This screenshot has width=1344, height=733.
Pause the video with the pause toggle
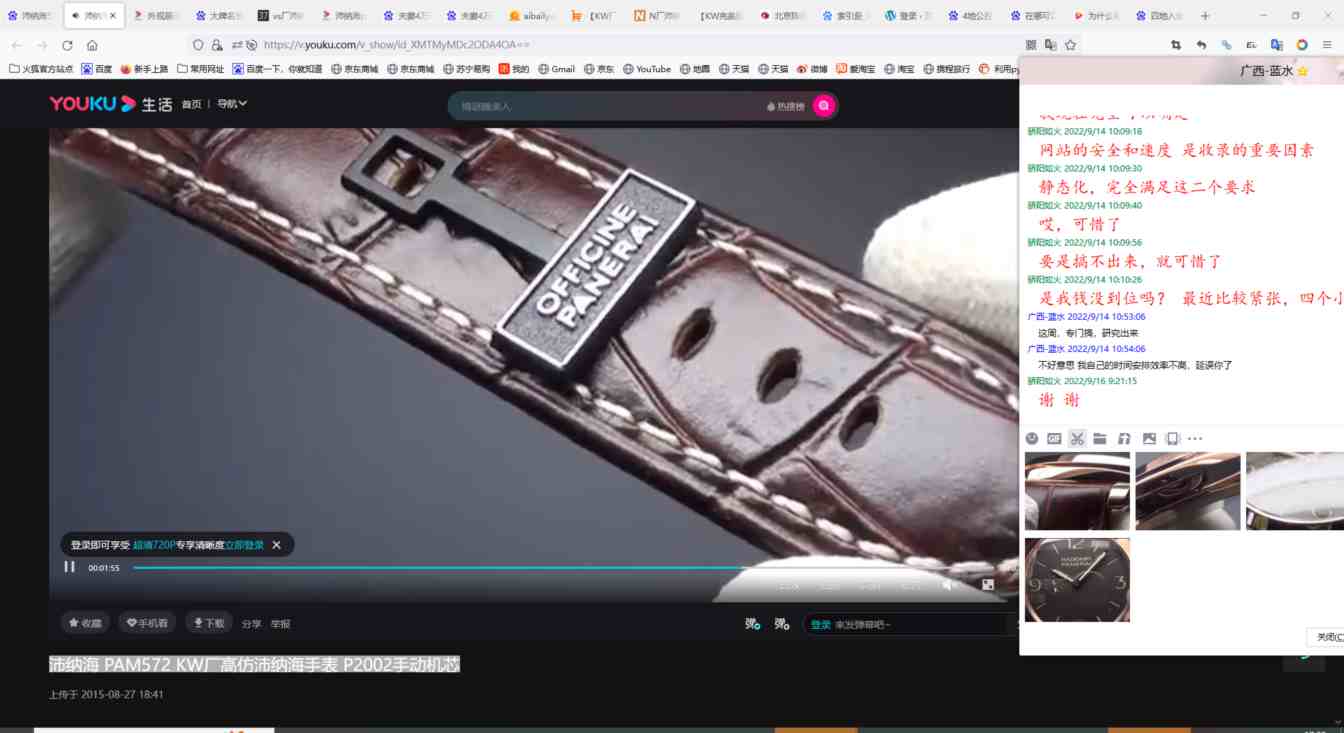[69, 566]
